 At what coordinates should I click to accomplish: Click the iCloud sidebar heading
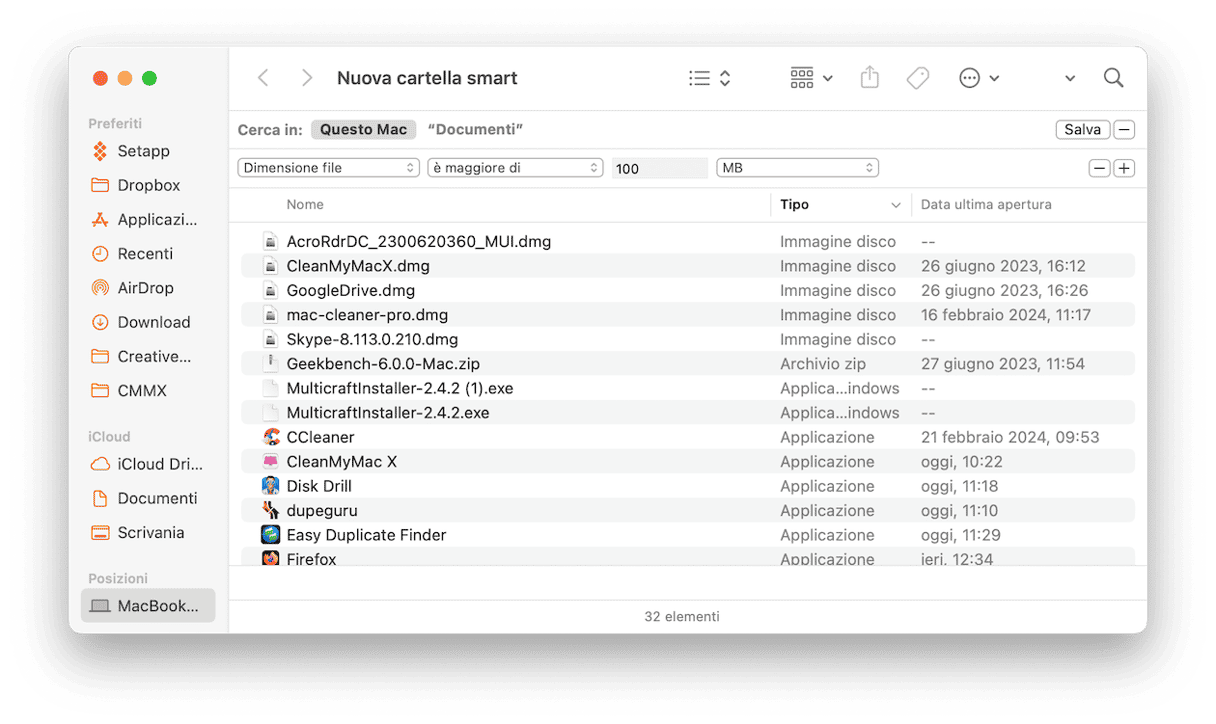109,437
